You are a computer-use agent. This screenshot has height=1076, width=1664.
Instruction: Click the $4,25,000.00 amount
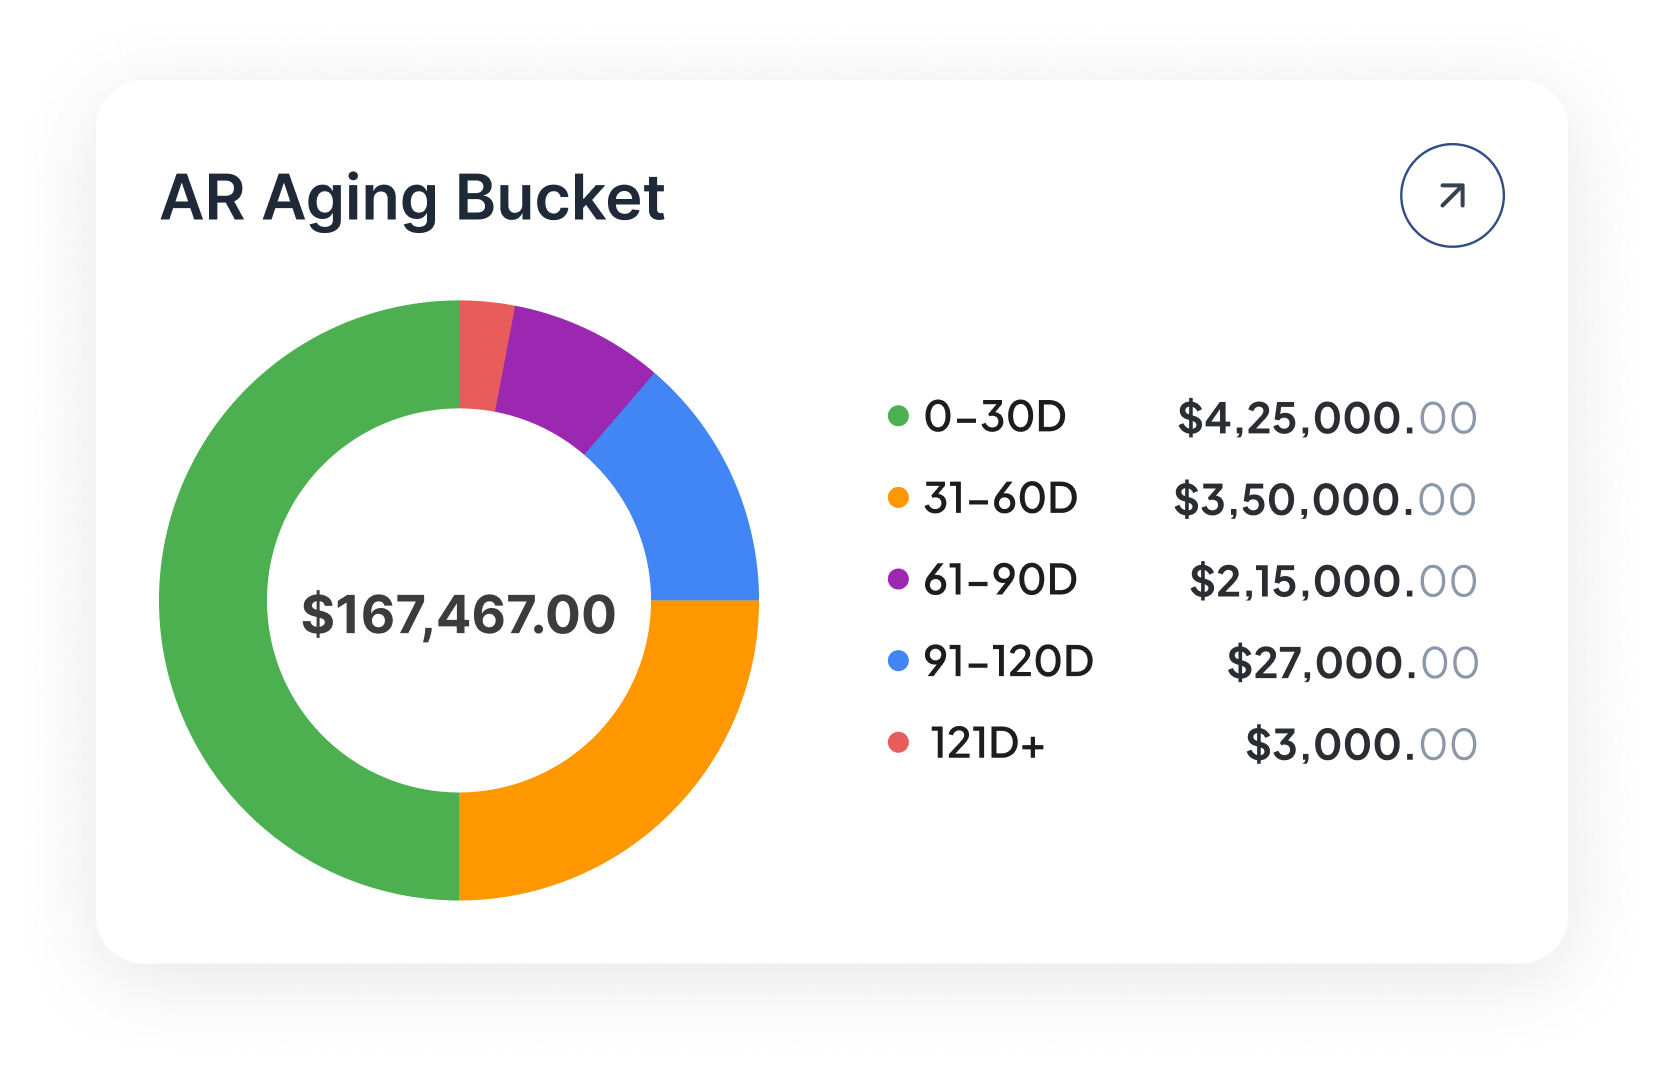pyautogui.click(x=1326, y=418)
